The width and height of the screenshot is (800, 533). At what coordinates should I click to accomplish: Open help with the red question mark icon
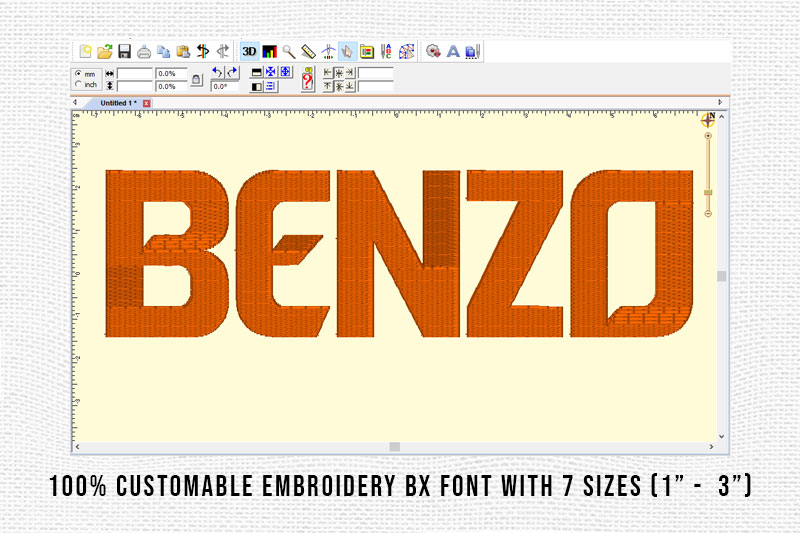(x=307, y=80)
